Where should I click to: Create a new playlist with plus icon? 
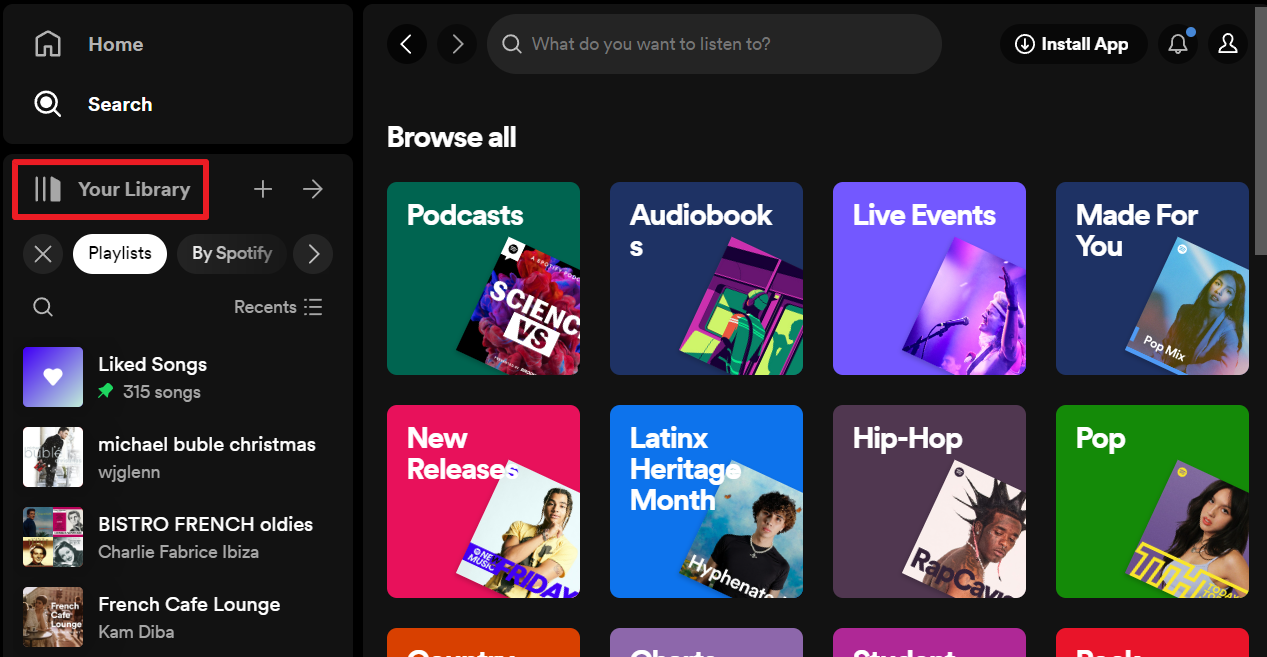tap(263, 189)
